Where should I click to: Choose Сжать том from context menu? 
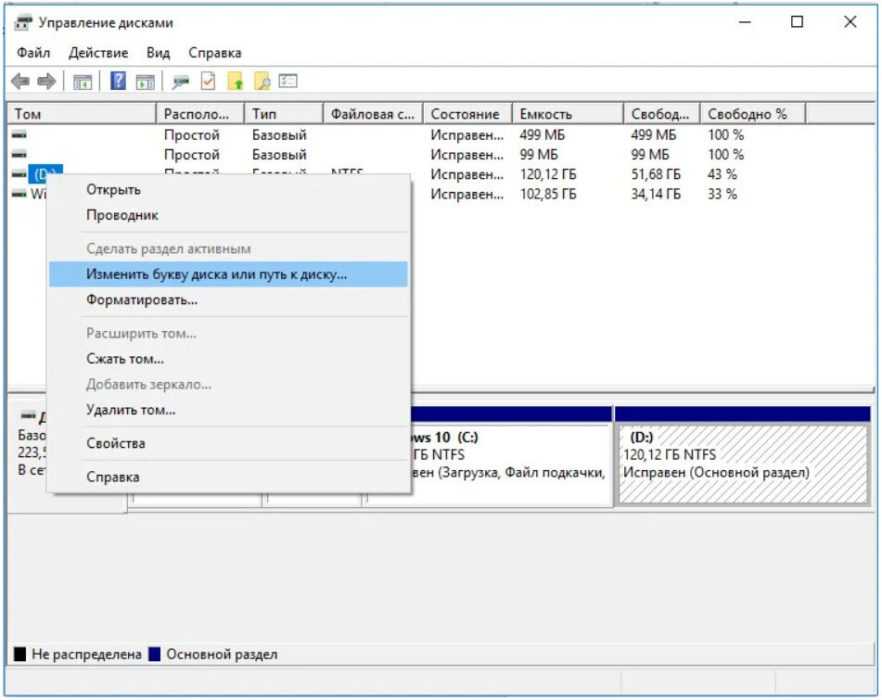pos(125,358)
